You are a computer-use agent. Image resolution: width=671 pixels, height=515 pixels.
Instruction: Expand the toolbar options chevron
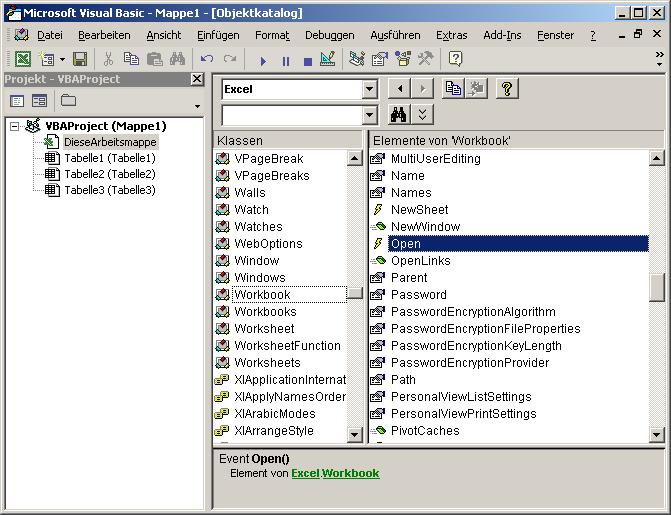tap(659, 59)
